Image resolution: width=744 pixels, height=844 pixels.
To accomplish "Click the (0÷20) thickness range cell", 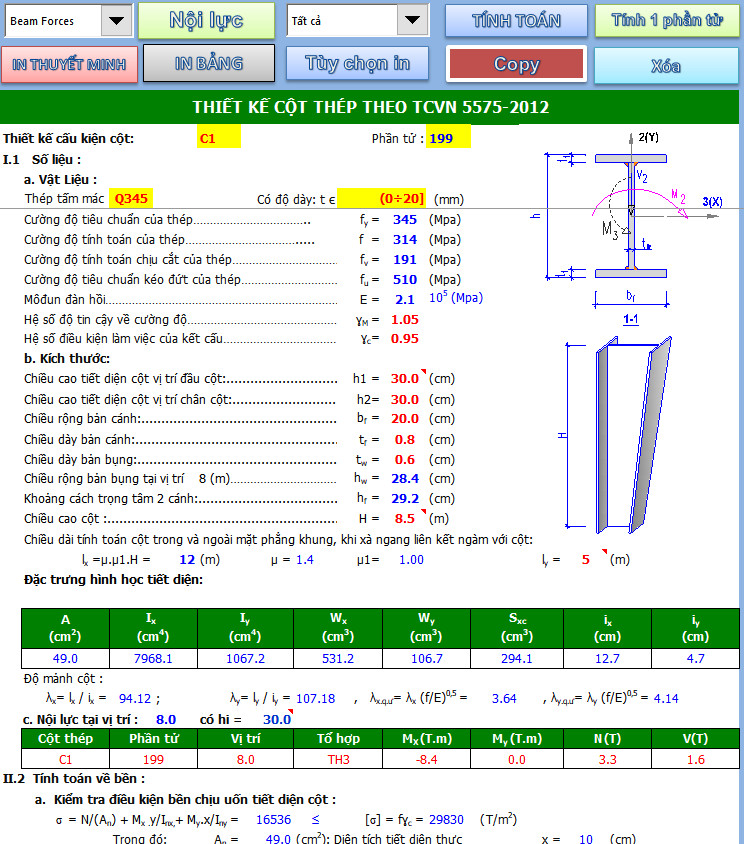I will pyautogui.click(x=401, y=199).
